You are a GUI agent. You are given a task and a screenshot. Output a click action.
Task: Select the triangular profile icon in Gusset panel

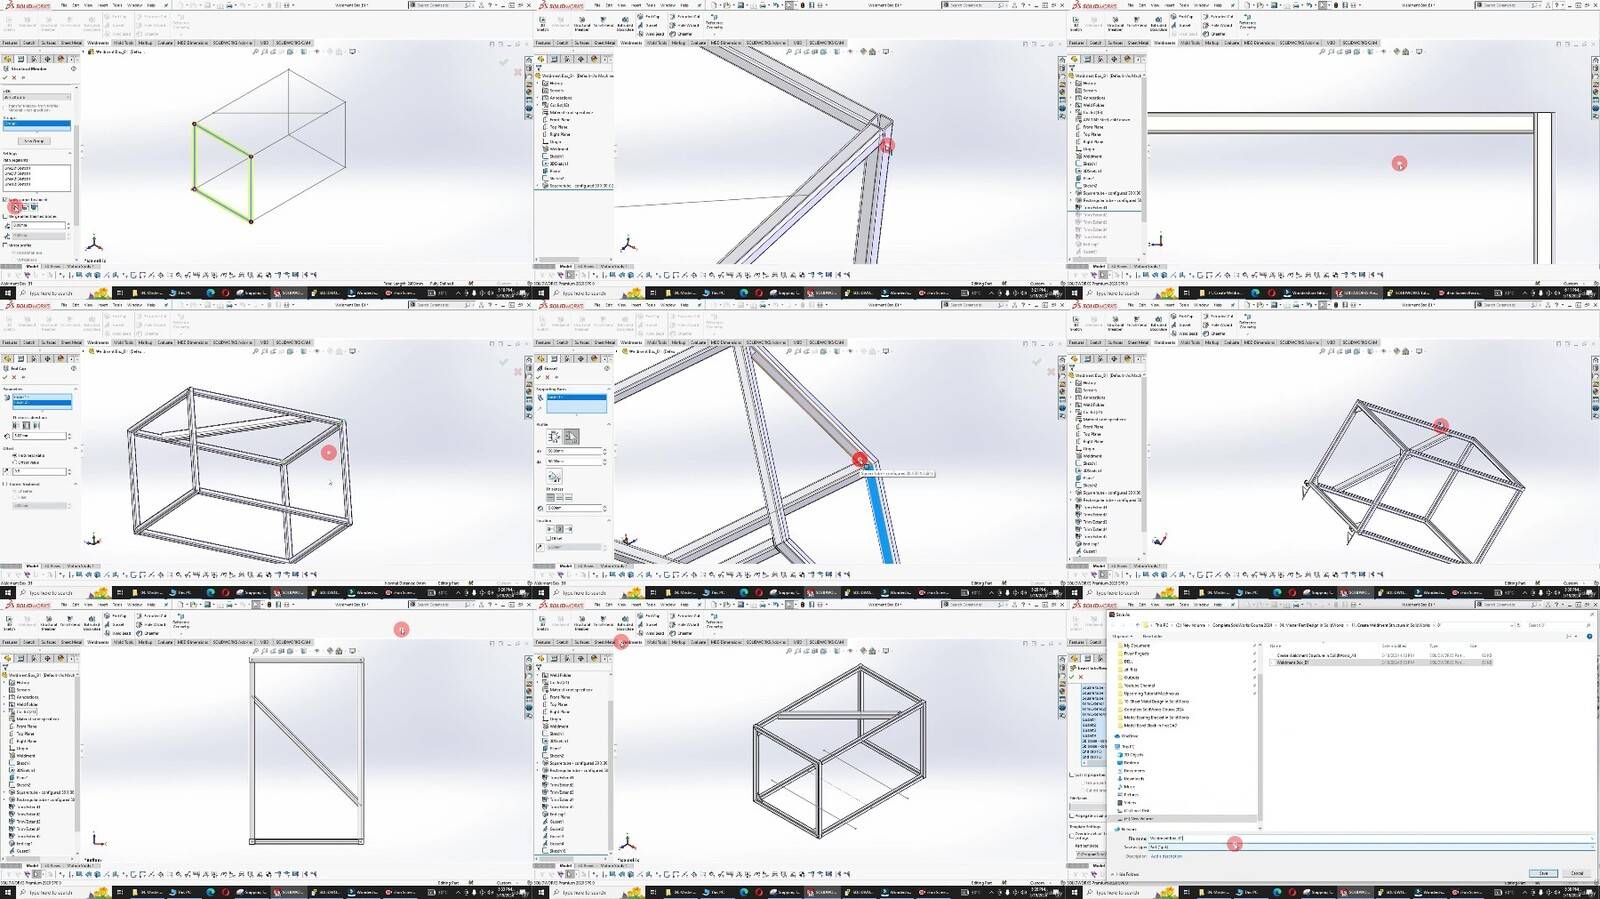tap(570, 437)
